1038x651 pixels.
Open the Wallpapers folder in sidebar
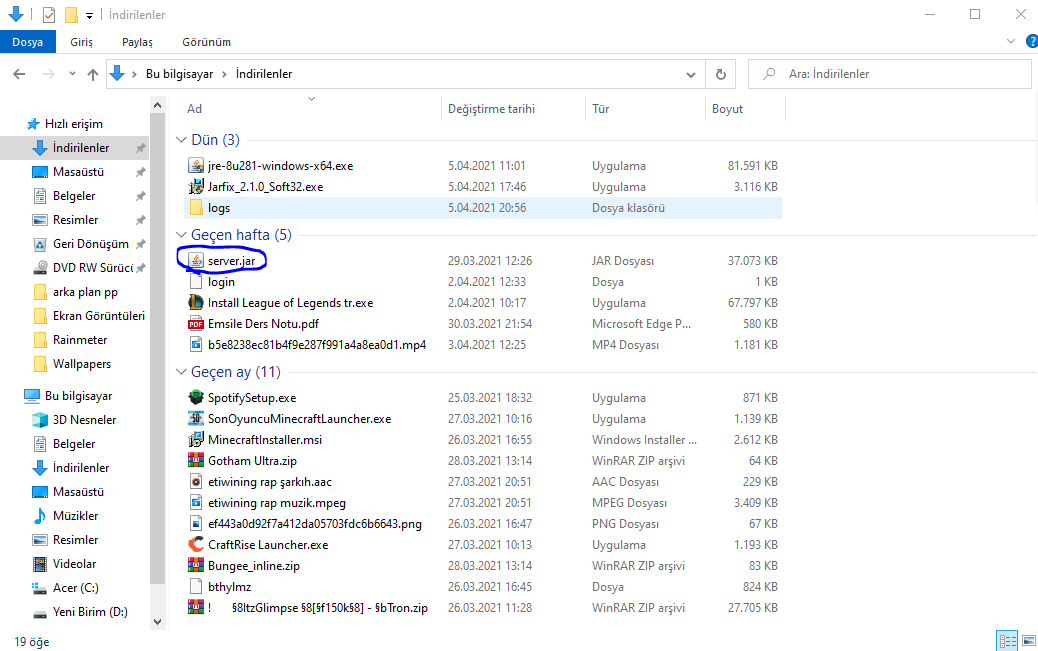[82, 364]
